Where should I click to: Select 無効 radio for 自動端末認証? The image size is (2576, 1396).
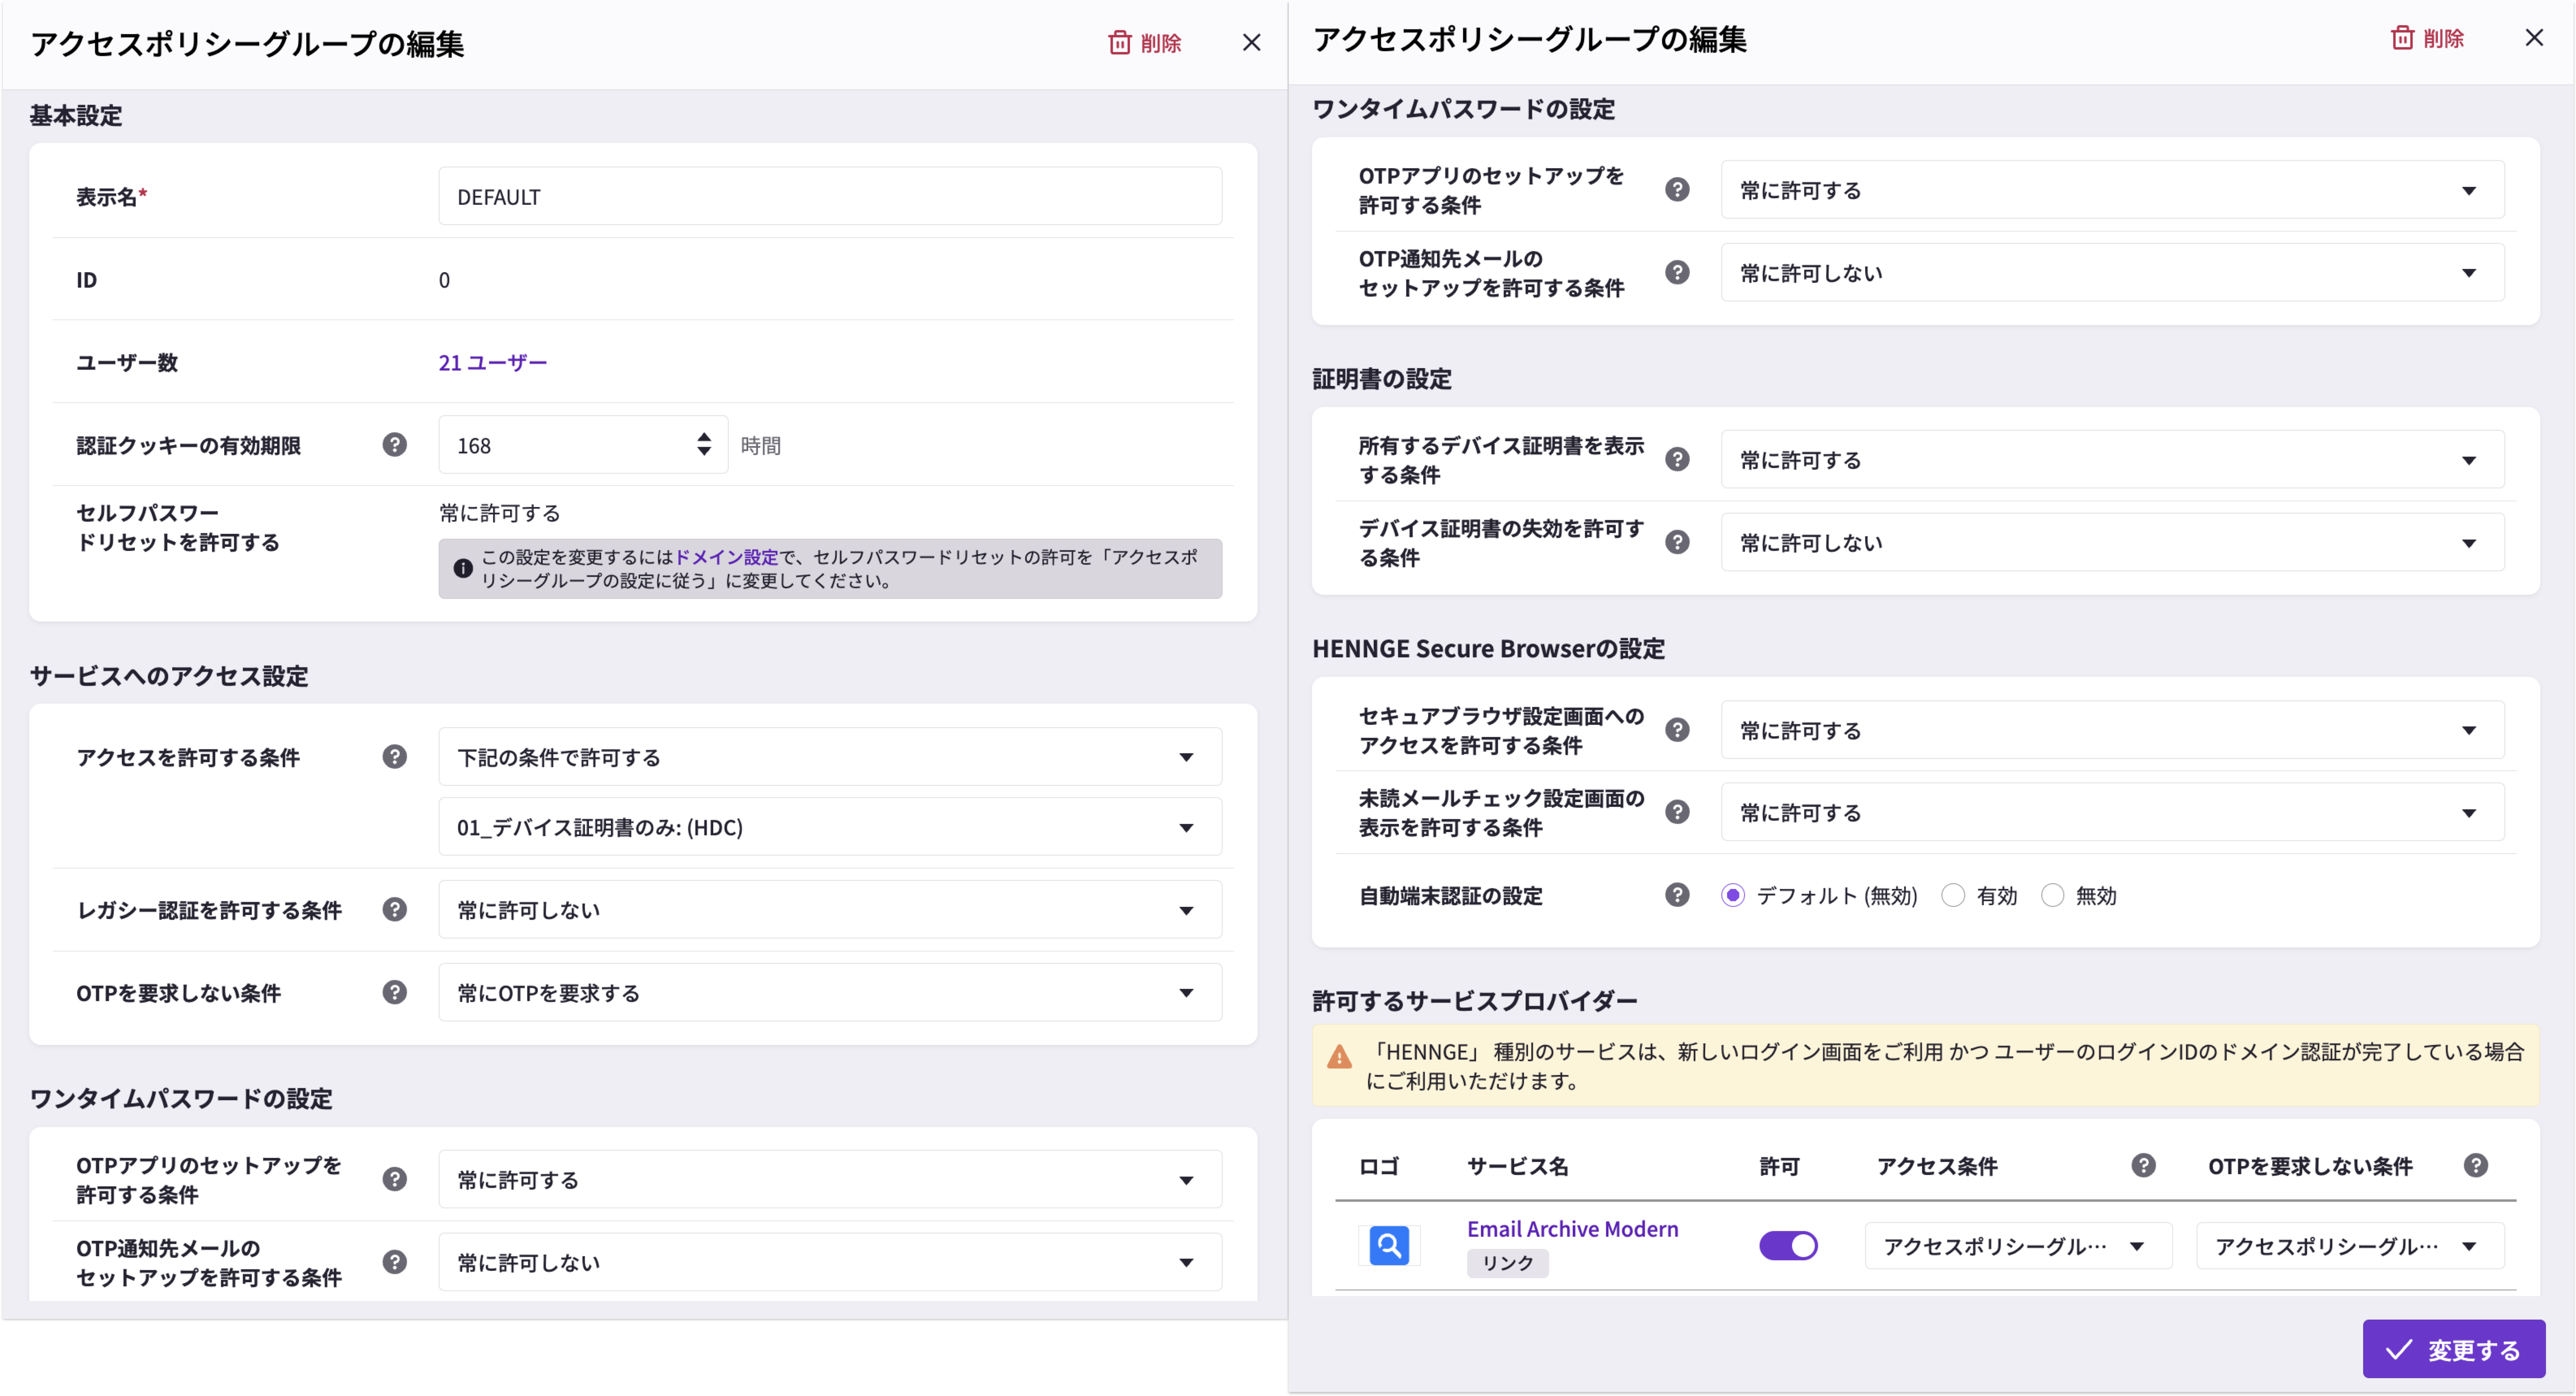2052,896
